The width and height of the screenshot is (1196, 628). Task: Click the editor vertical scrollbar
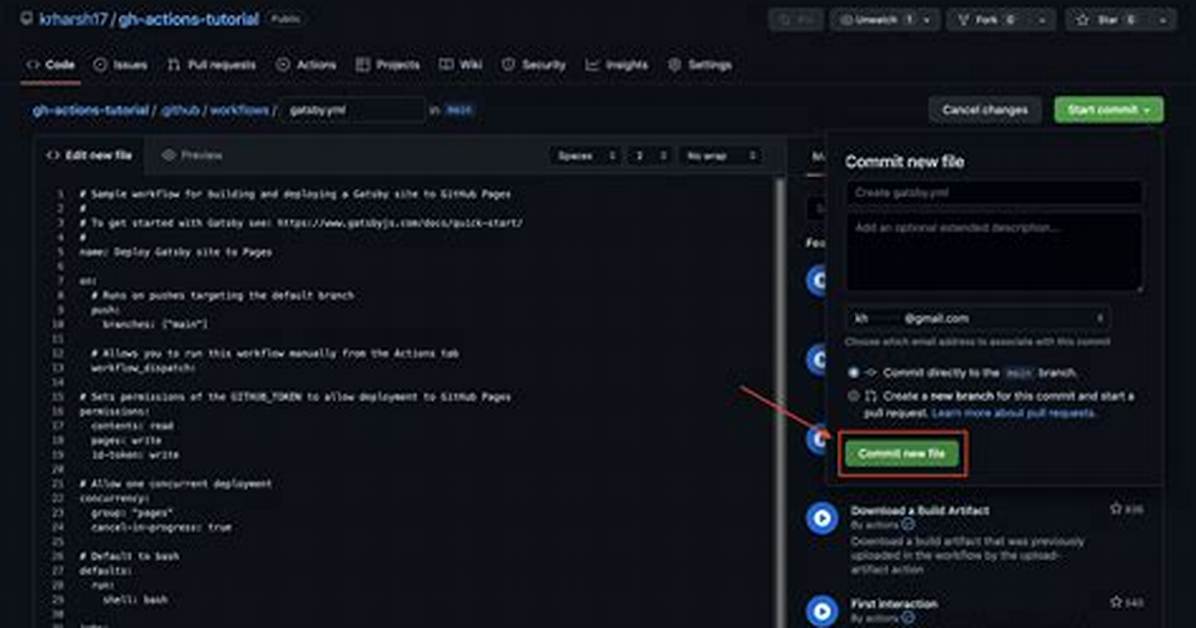780,403
